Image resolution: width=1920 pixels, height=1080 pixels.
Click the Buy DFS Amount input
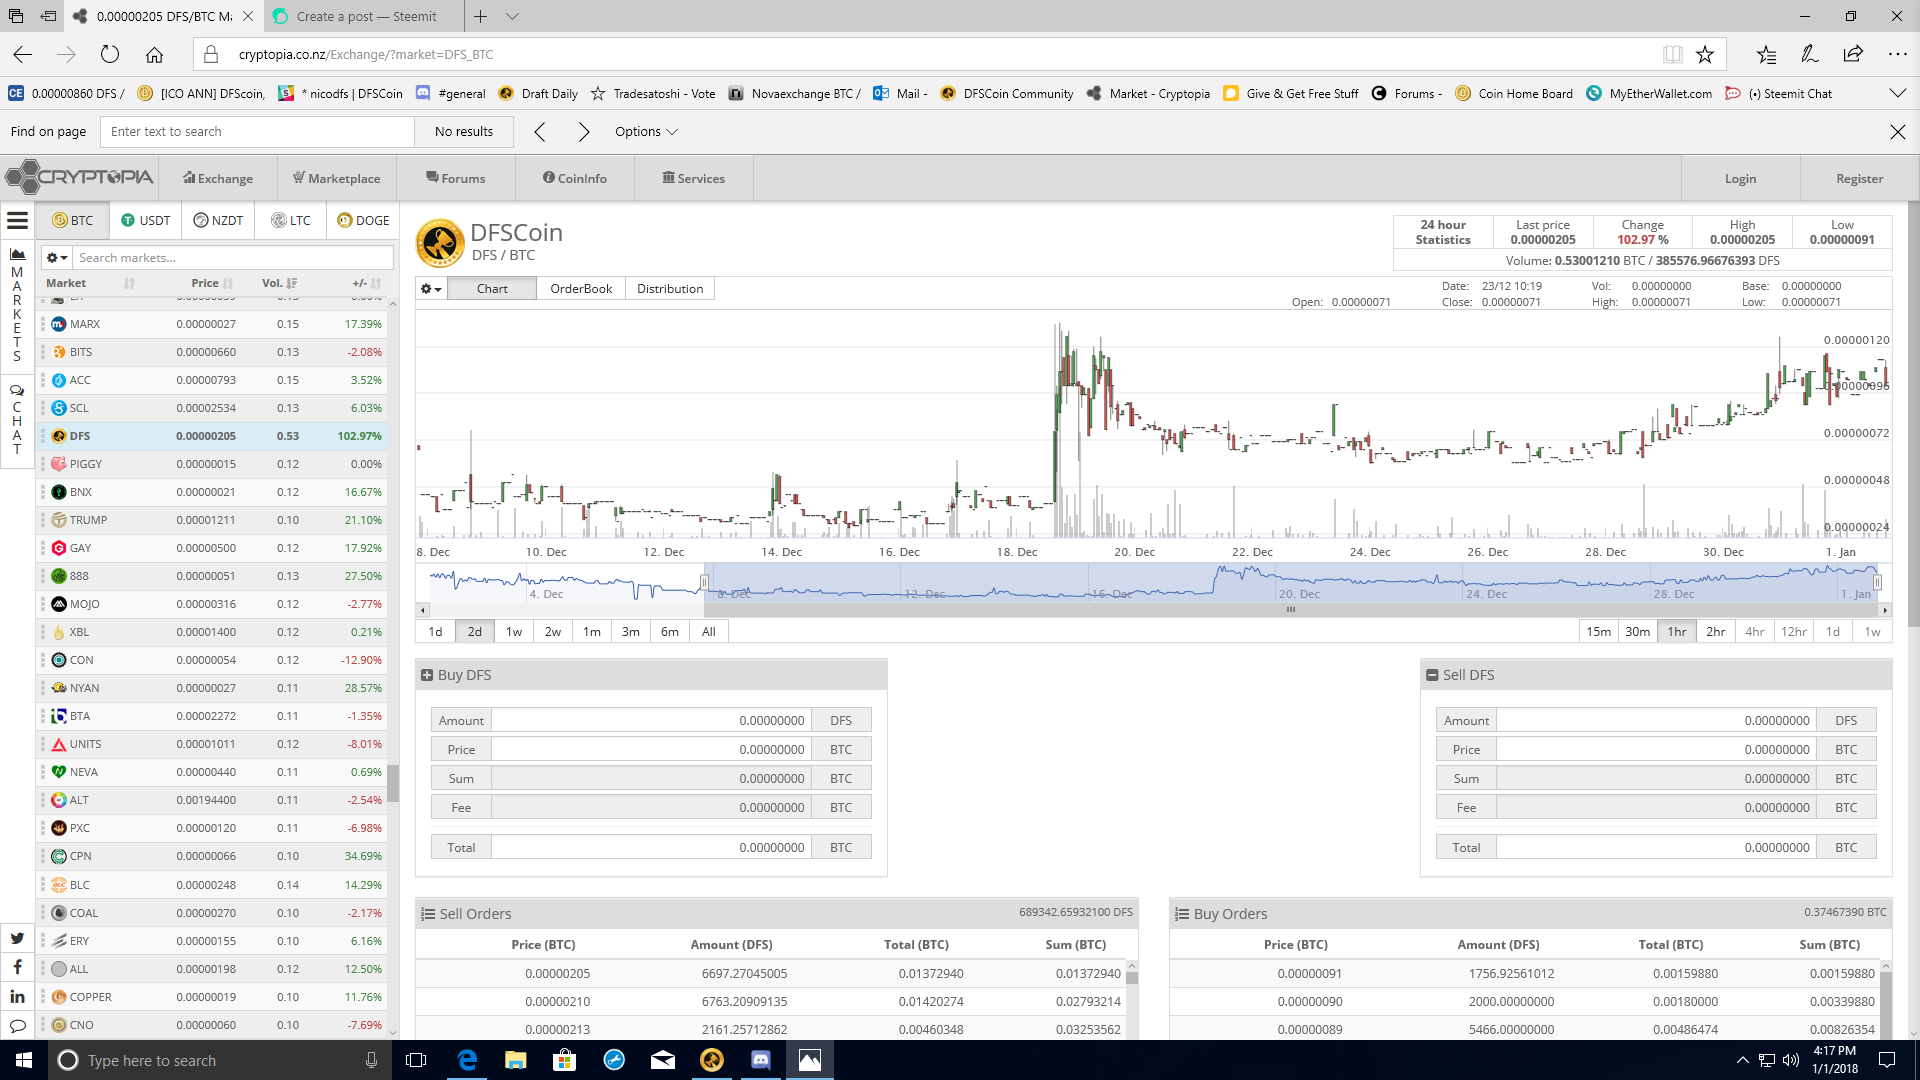click(x=651, y=720)
